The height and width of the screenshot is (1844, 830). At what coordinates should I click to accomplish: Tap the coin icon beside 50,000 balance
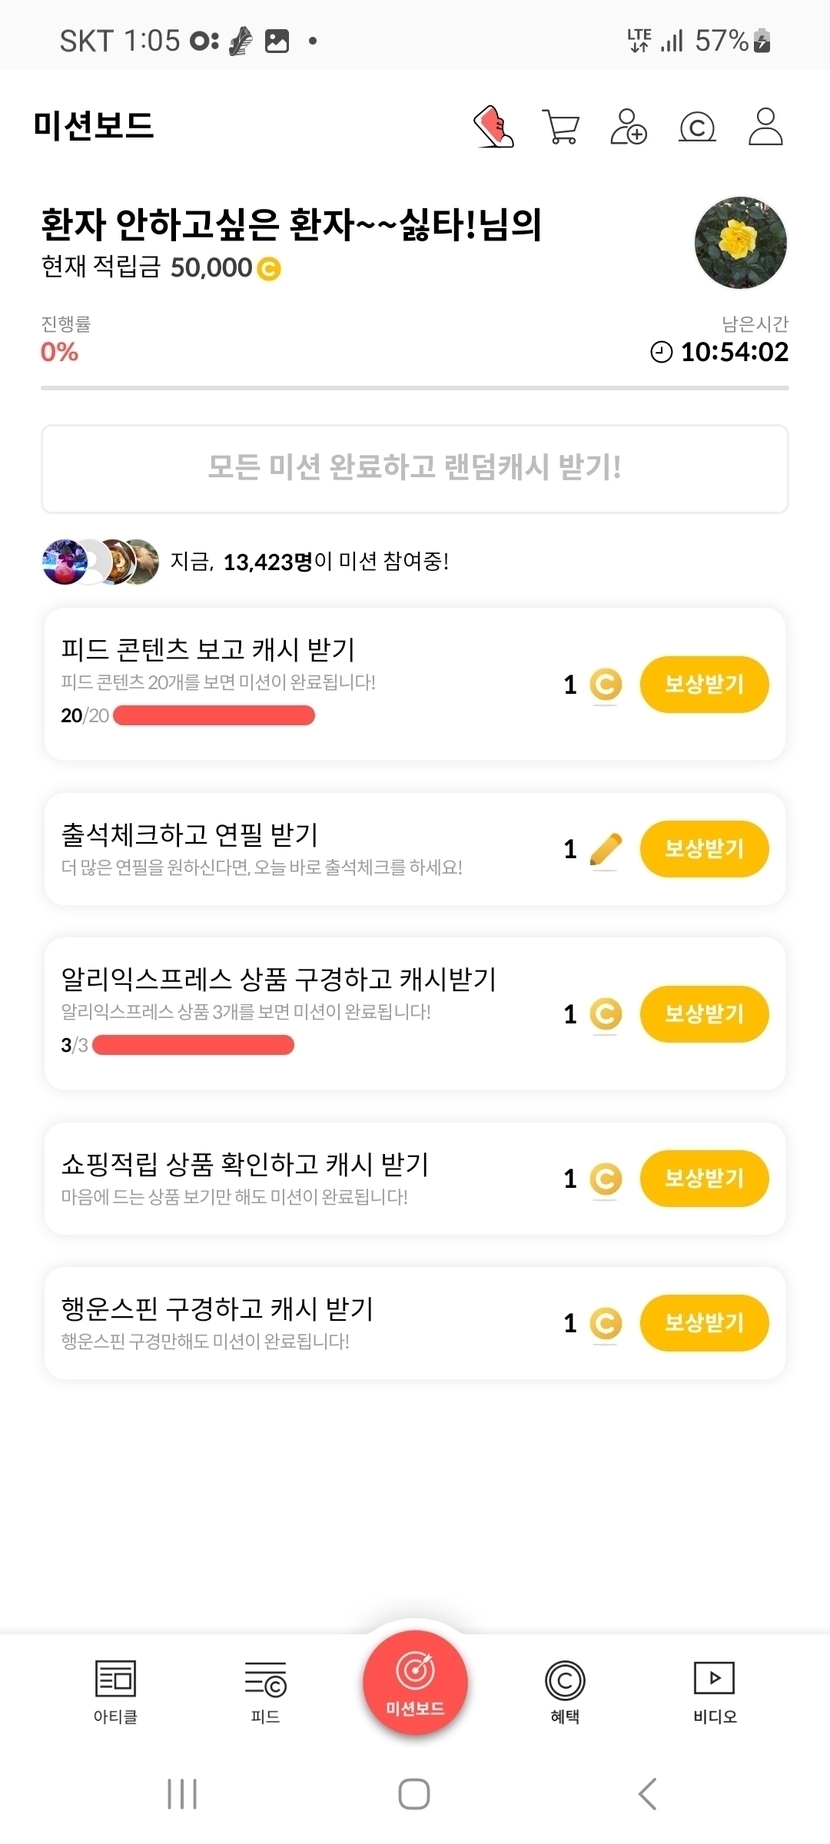(269, 269)
